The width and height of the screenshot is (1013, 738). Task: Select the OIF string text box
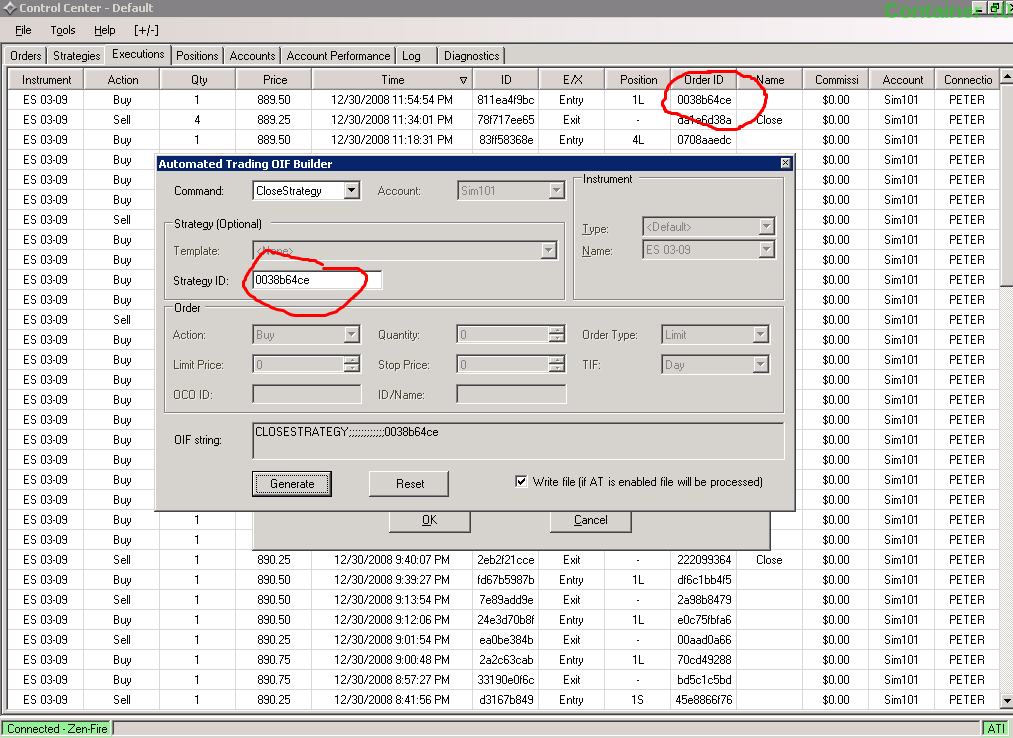(x=517, y=440)
